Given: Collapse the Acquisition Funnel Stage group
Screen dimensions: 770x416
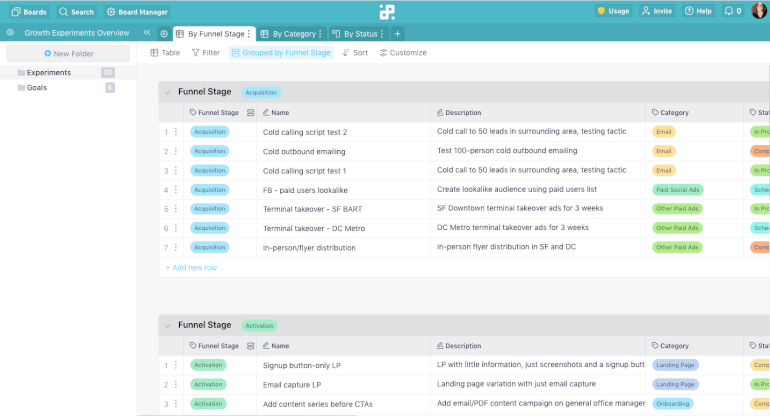Looking at the screenshot, I should click(167, 92).
